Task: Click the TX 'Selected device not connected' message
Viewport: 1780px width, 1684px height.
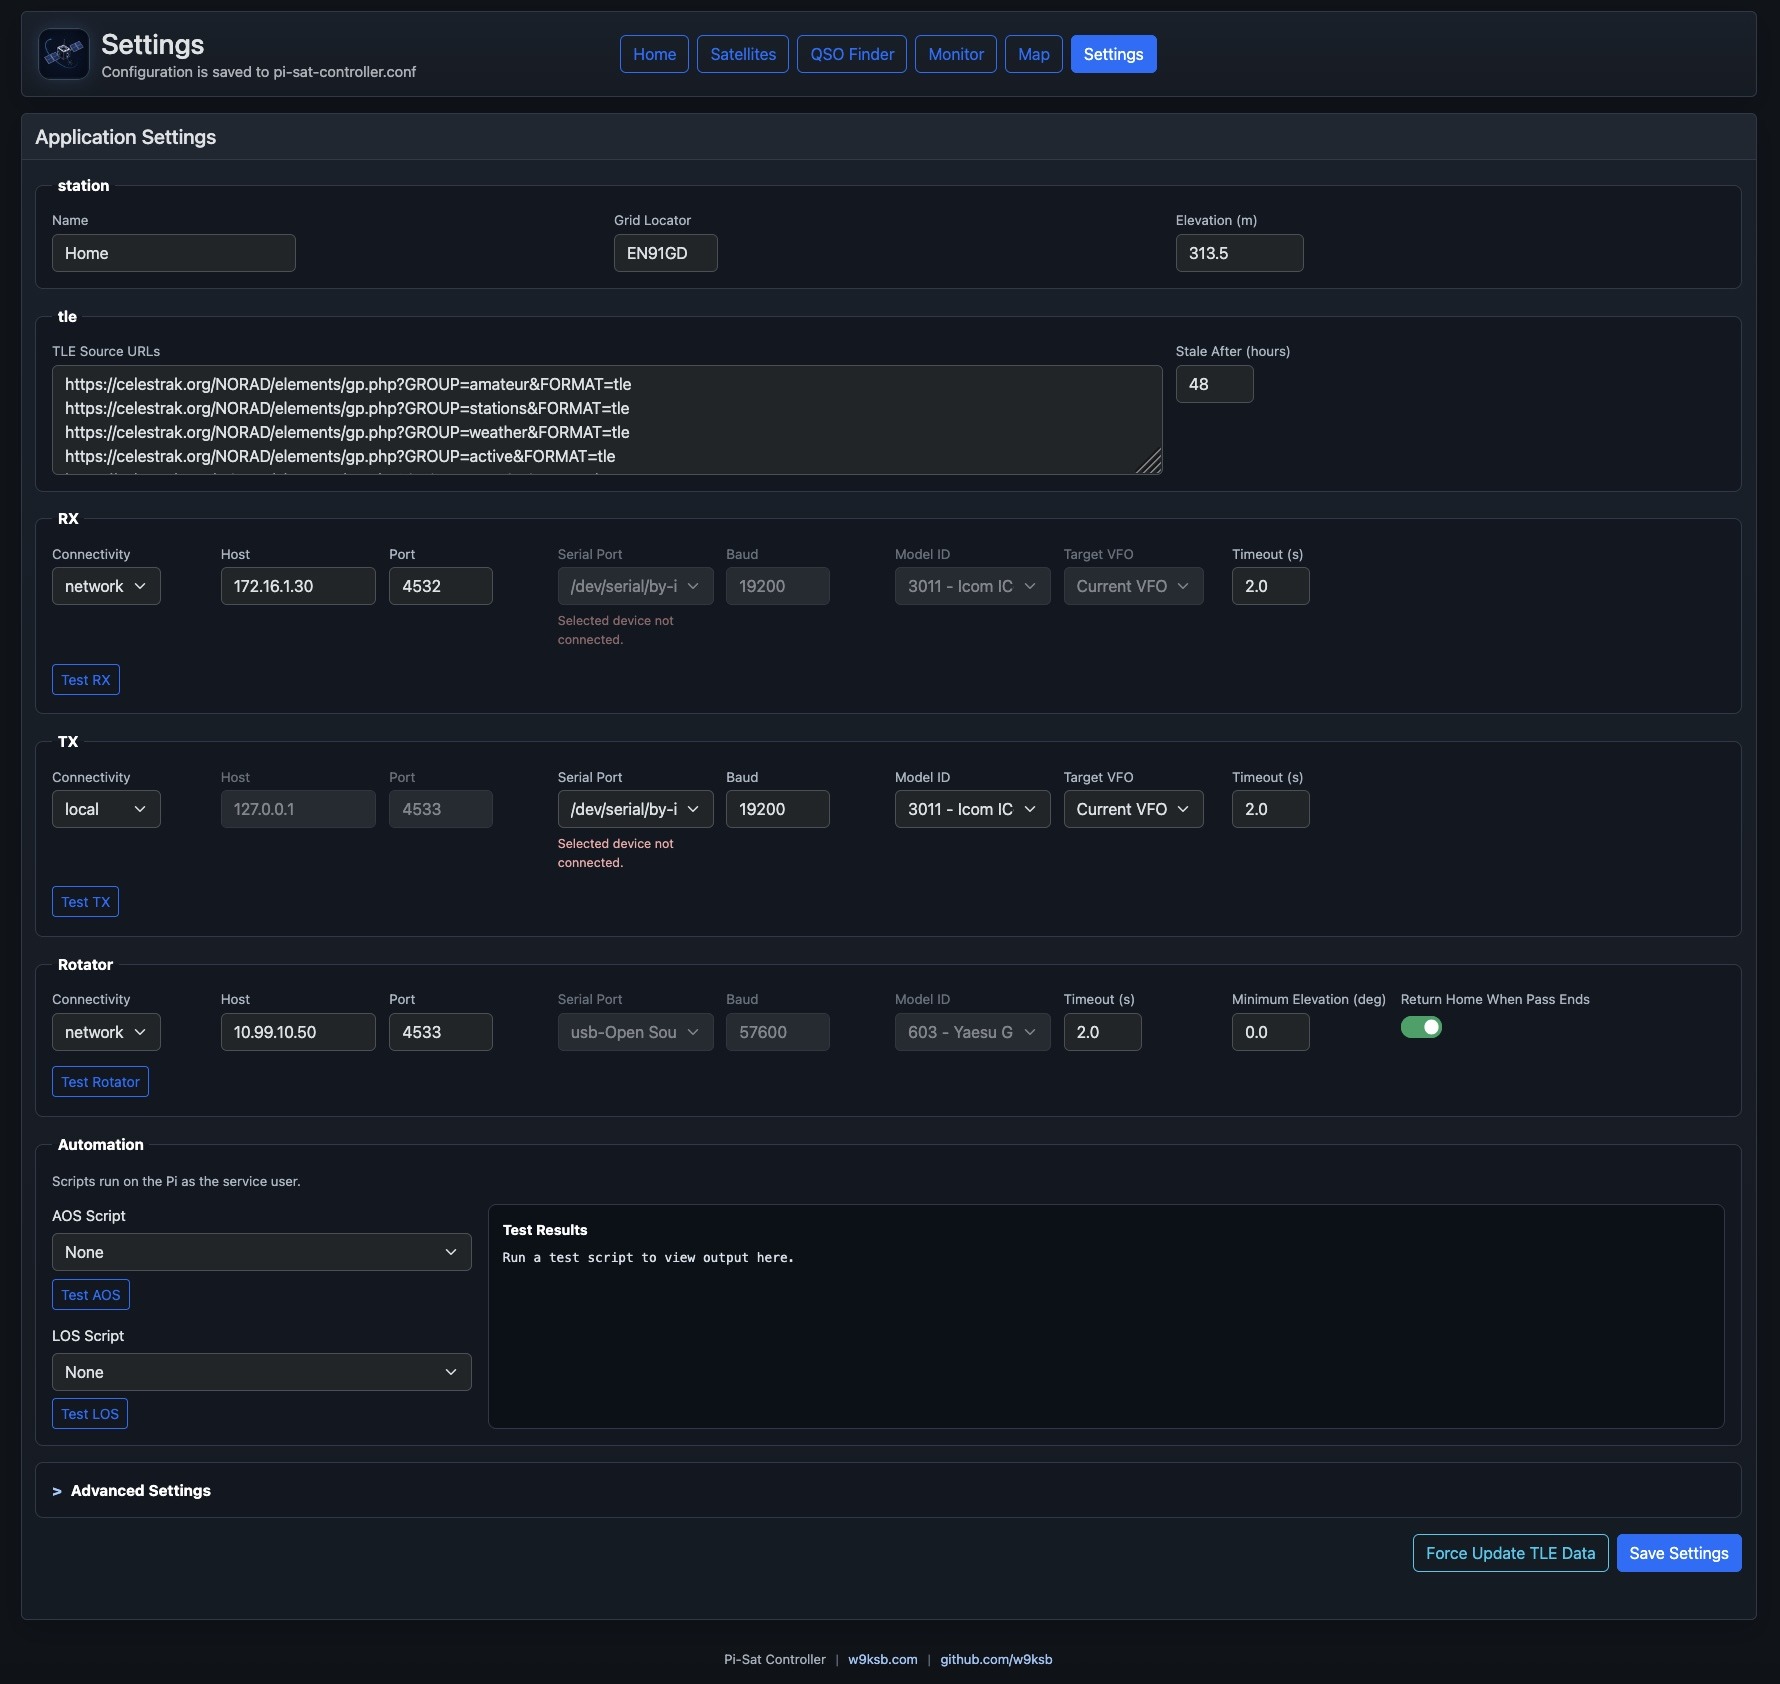Action: point(615,853)
